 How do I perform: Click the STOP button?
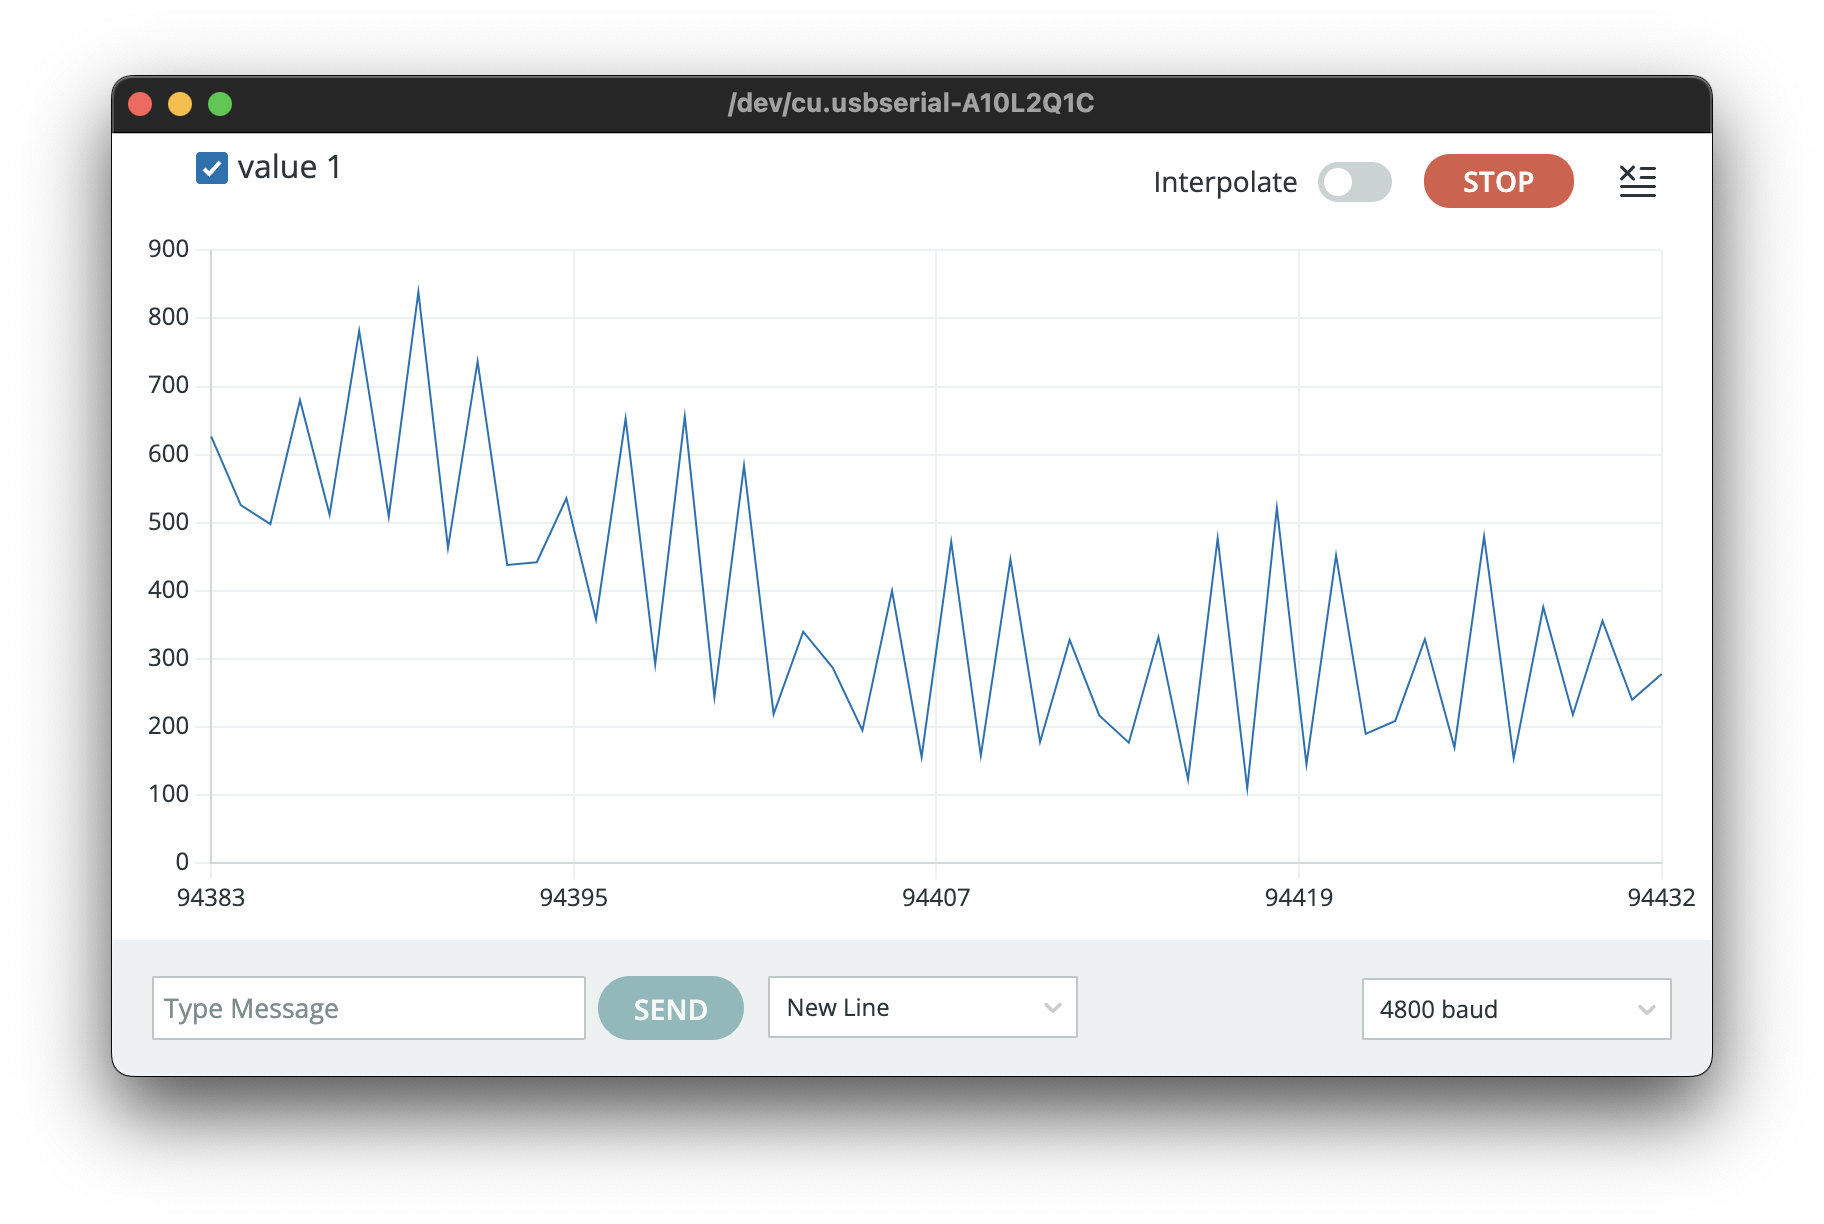(x=1498, y=181)
